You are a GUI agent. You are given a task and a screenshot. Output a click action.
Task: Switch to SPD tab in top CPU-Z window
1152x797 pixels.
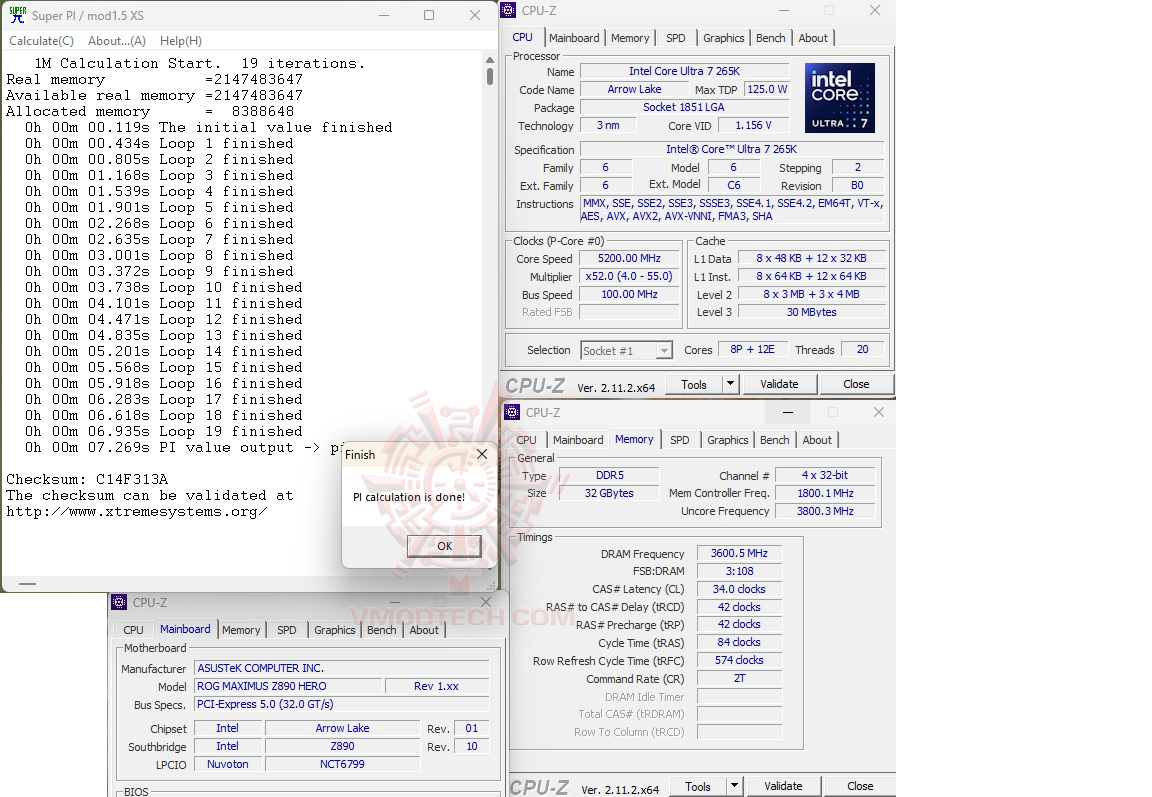(676, 38)
